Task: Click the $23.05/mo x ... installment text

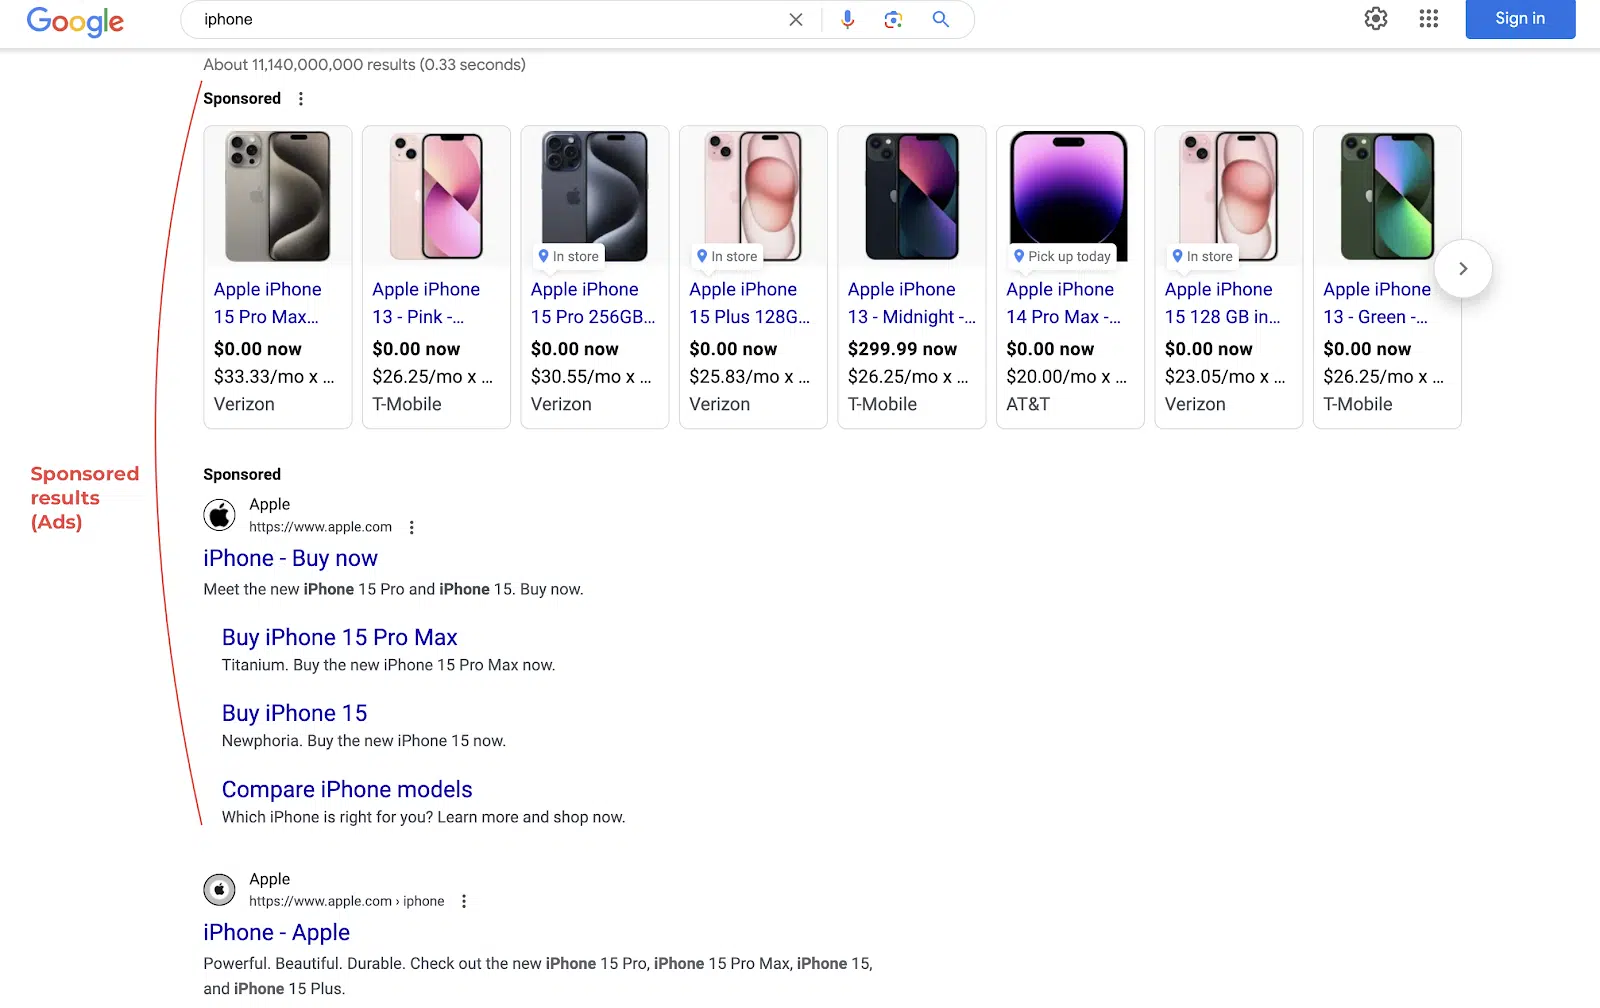Action: point(1225,377)
